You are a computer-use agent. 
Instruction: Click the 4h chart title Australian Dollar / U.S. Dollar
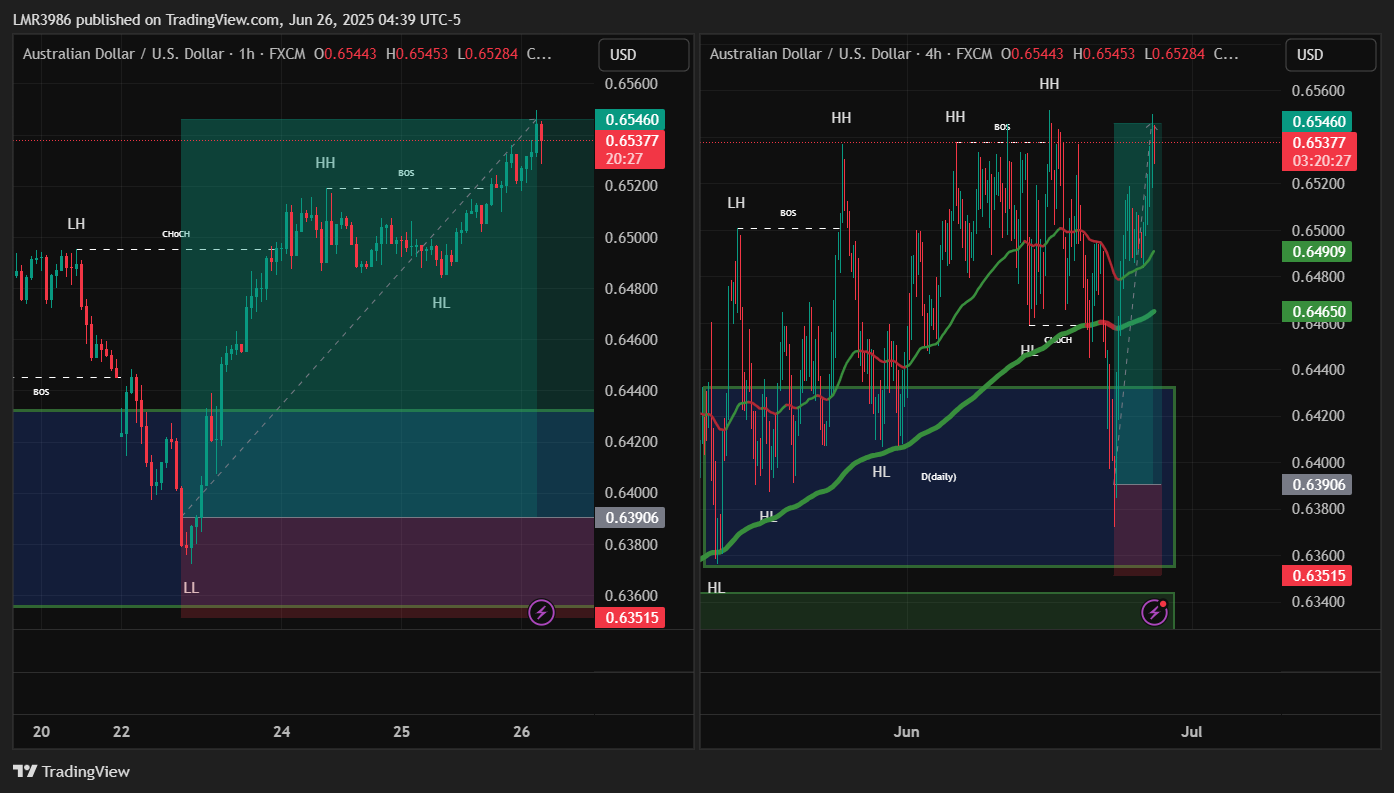tap(810, 54)
